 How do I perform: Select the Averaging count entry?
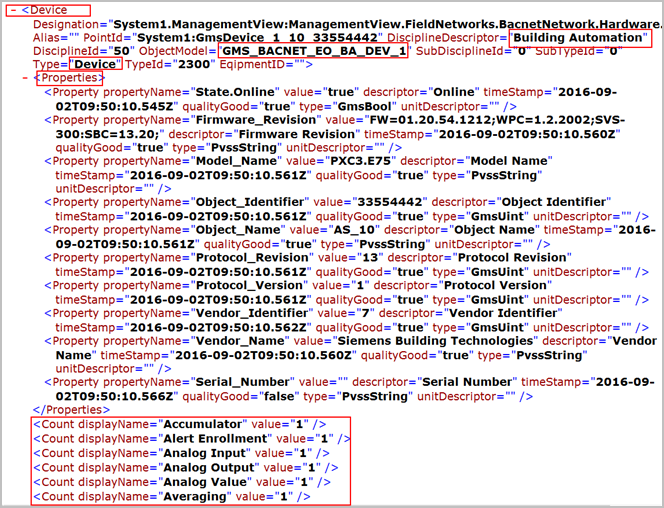tap(172, 496)
